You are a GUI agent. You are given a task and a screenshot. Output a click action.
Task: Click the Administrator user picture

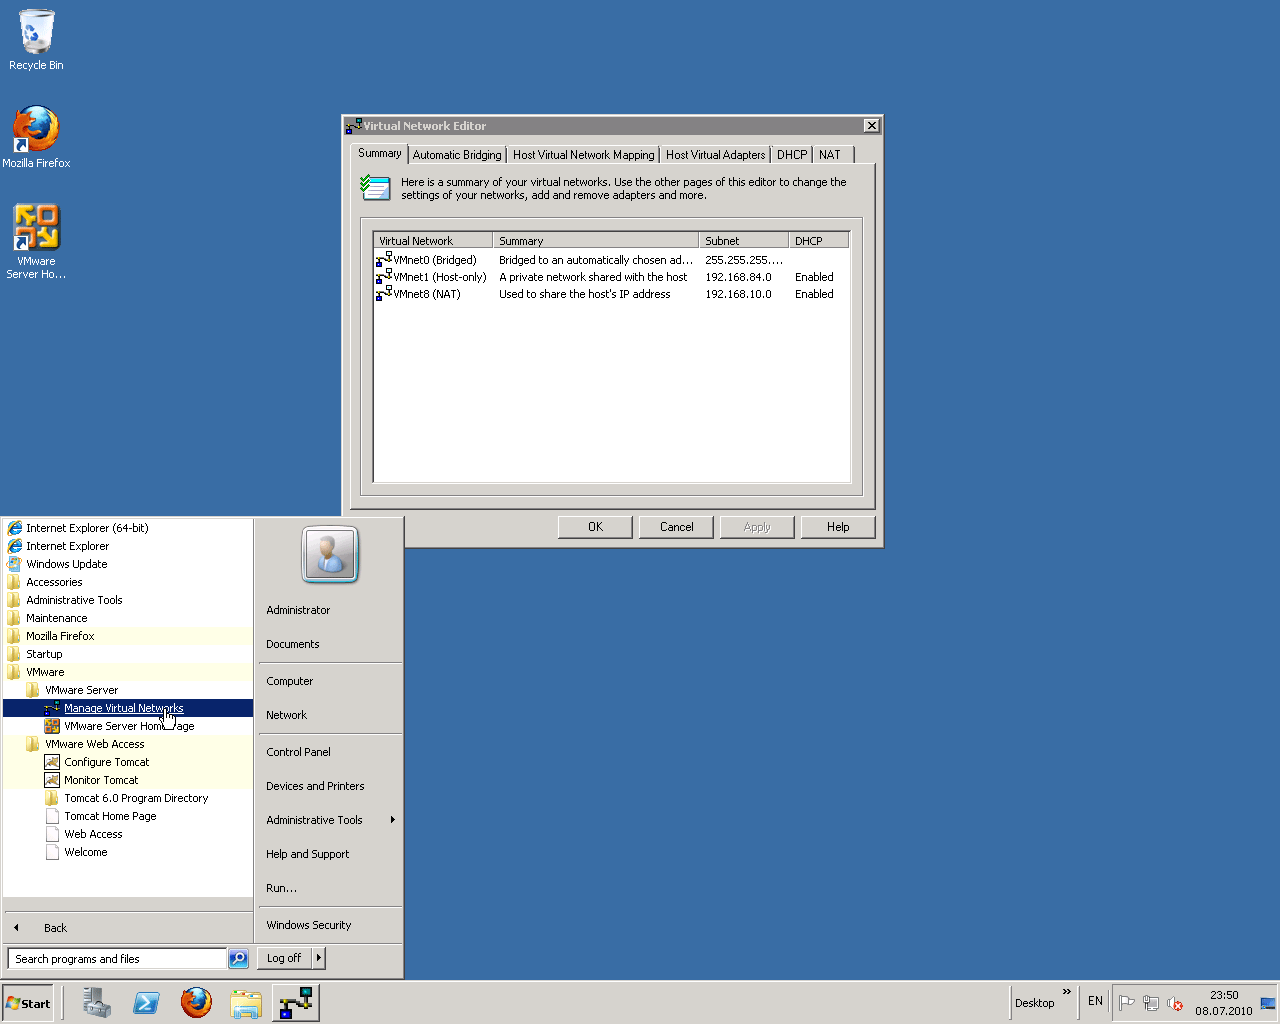click(x=330, y=554)
